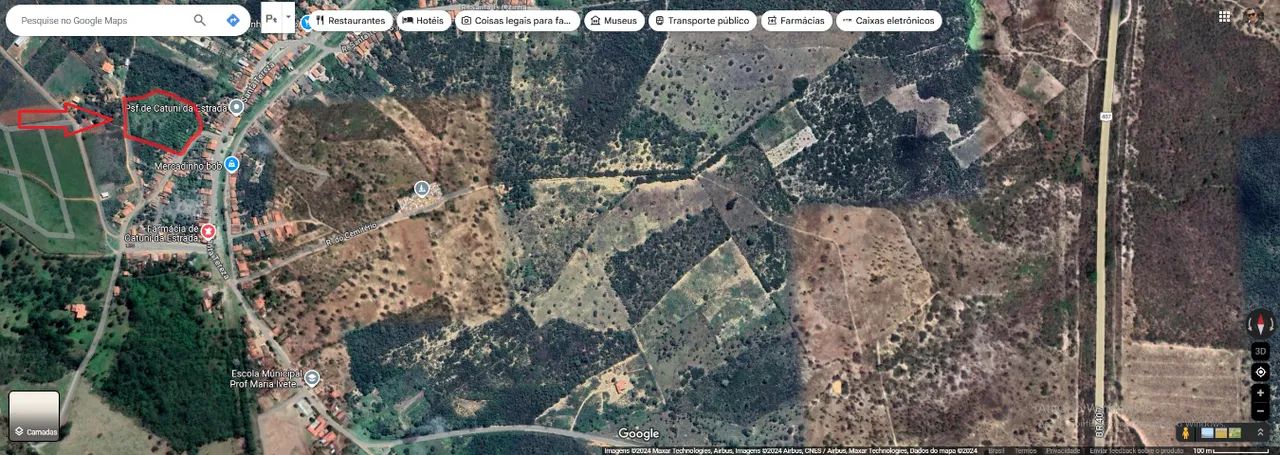The width and height of the screenshot is (1280, 455).
Task: Center map on my location
Action: (1260, 372)
